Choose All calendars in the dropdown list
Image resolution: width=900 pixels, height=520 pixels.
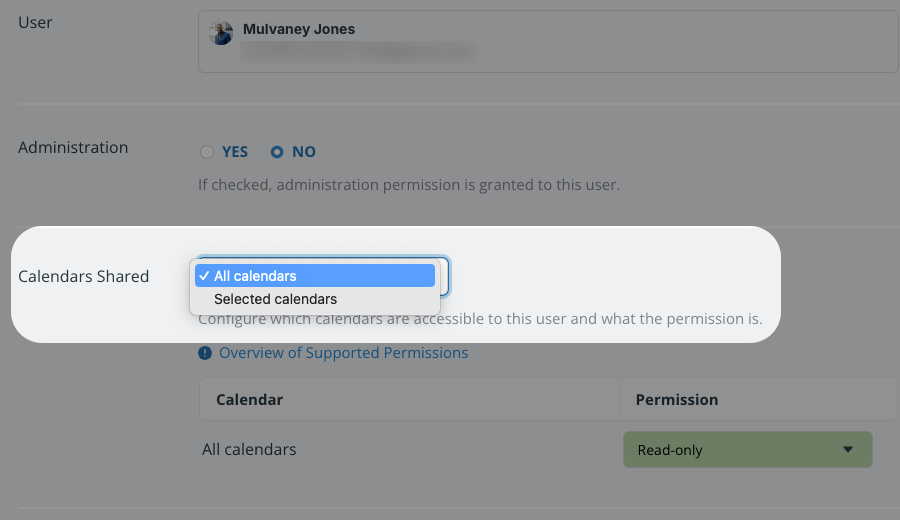[315, 276]
